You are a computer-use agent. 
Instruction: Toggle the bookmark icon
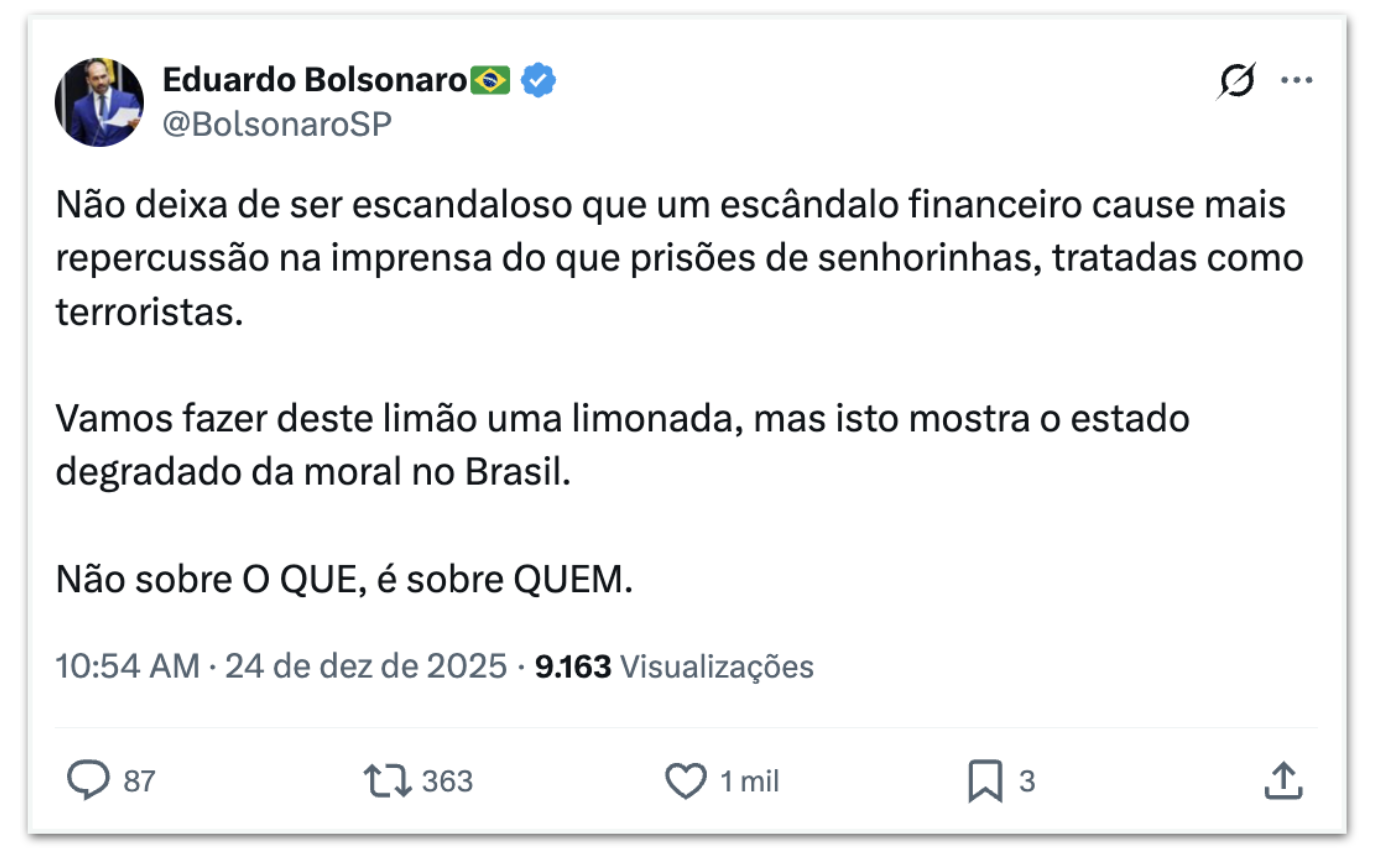(985, 781)
